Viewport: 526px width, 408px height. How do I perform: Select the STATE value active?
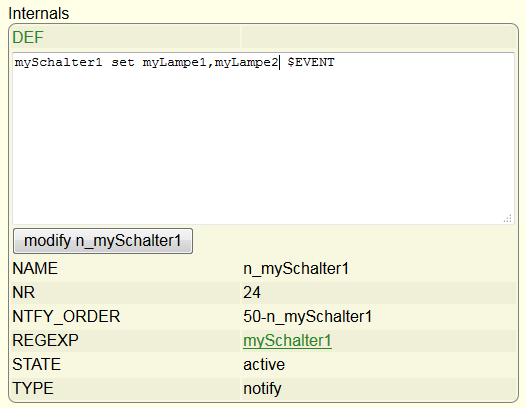[x=264, y=365]
